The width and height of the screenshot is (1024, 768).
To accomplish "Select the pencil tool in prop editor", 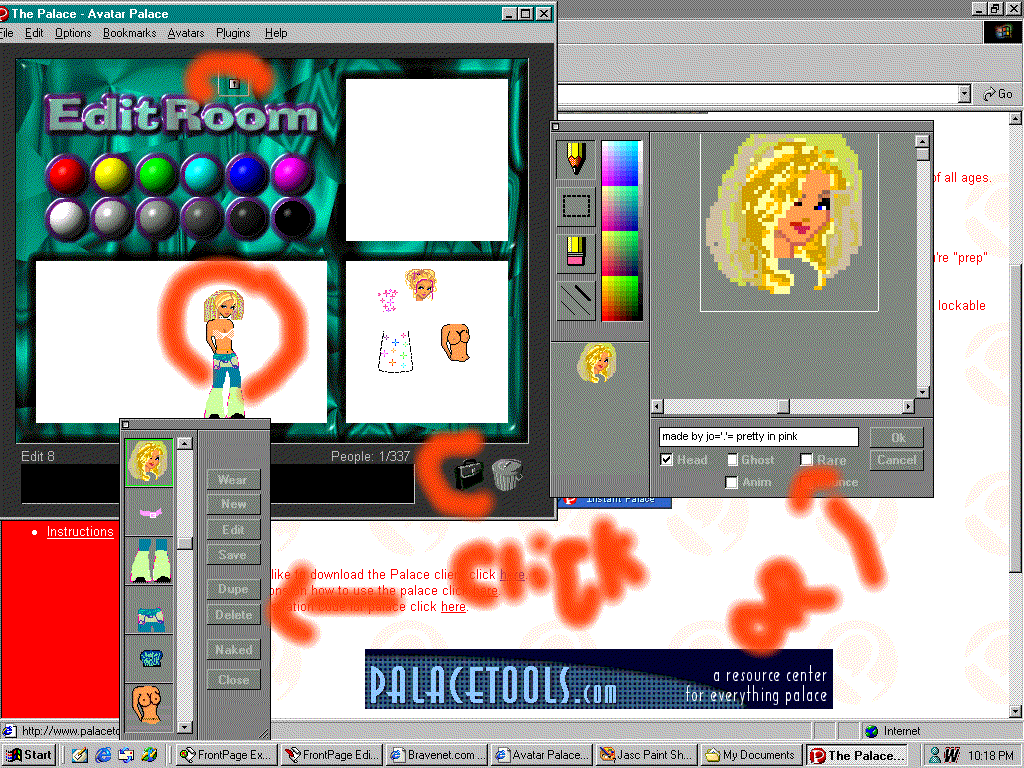I will [575, 159].
